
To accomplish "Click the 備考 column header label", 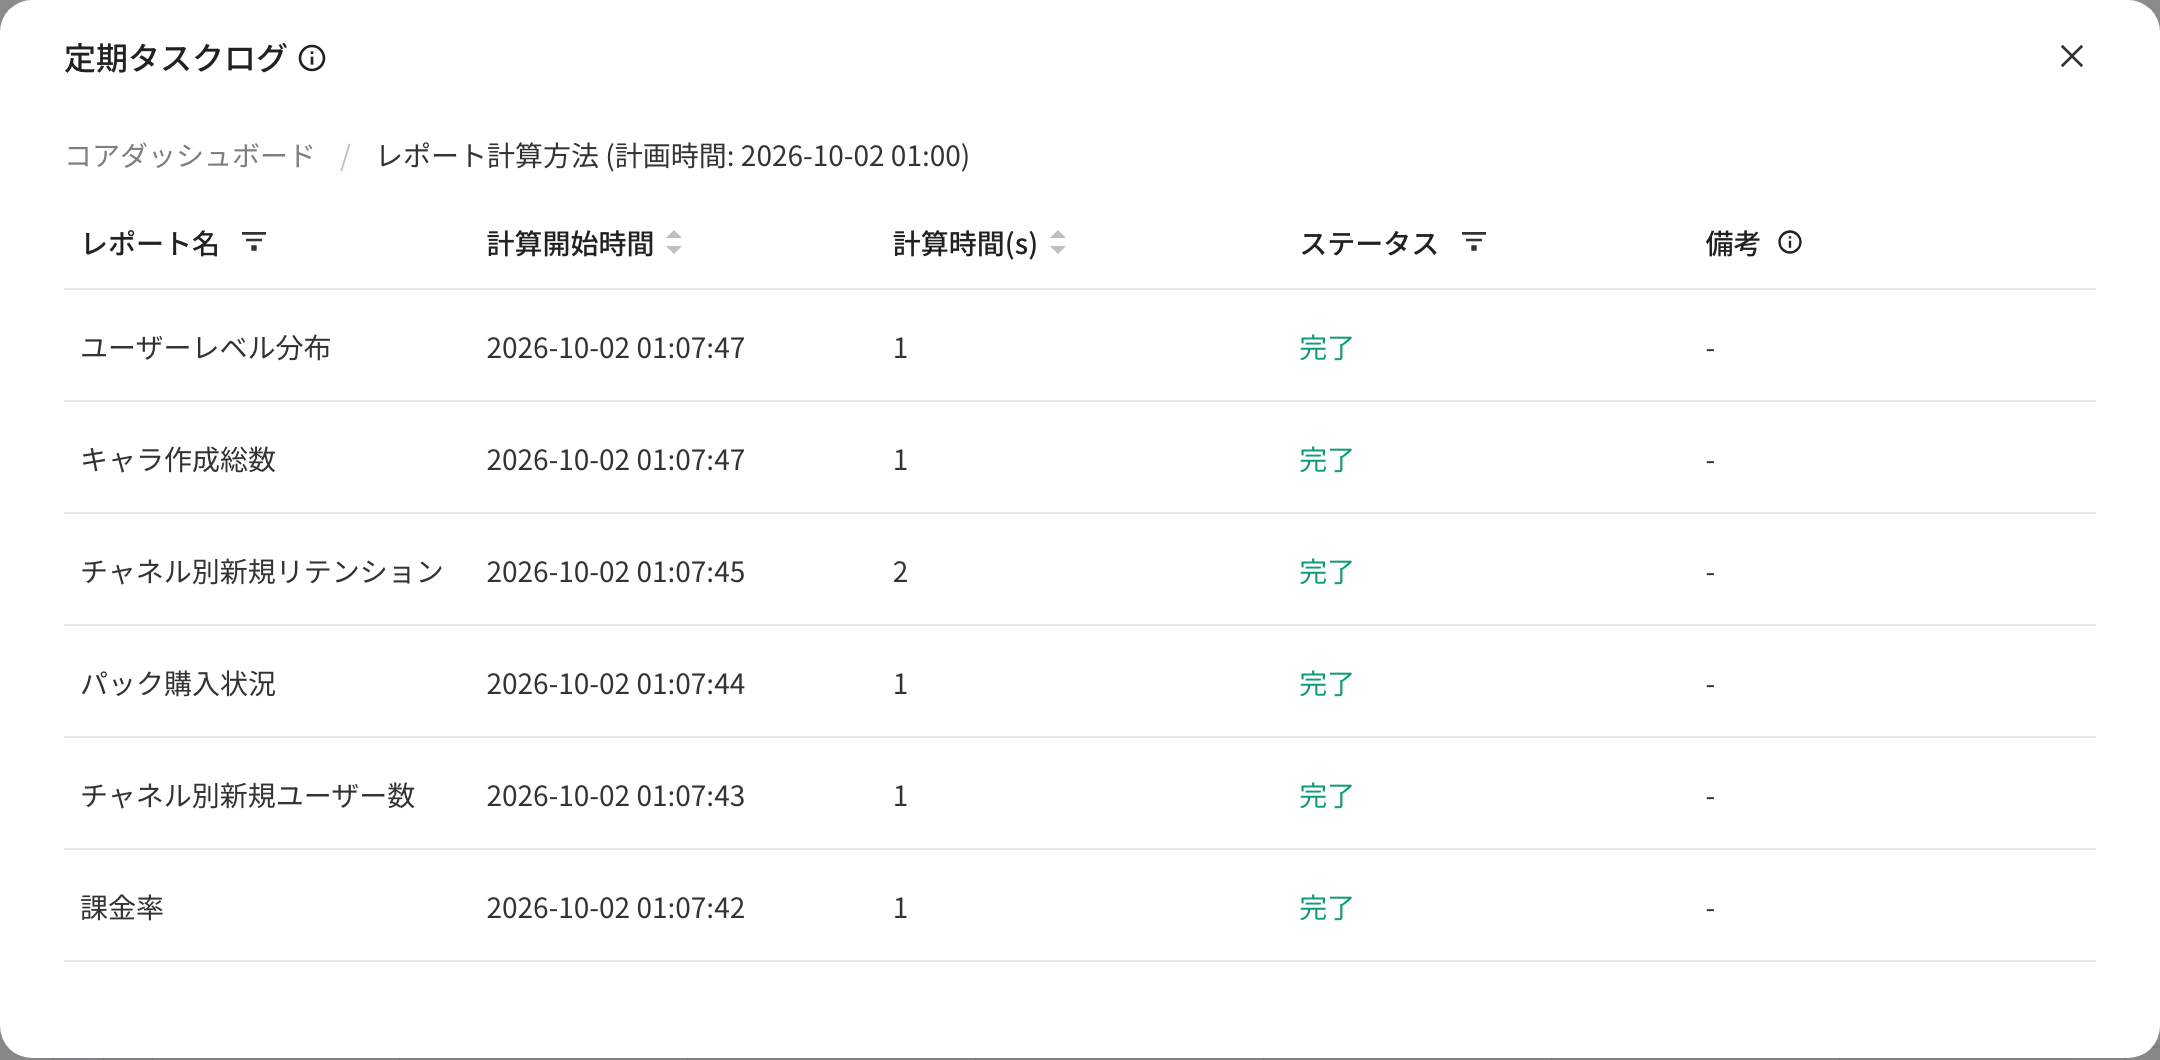I will (x=1732, y=243).
